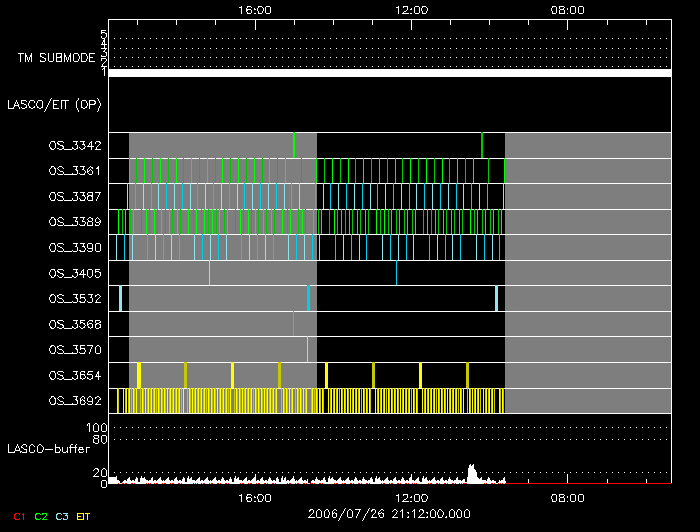700x532 pixels.
Task: Click the 08:00 tick label on bottom axis
Action: point(568,497)
